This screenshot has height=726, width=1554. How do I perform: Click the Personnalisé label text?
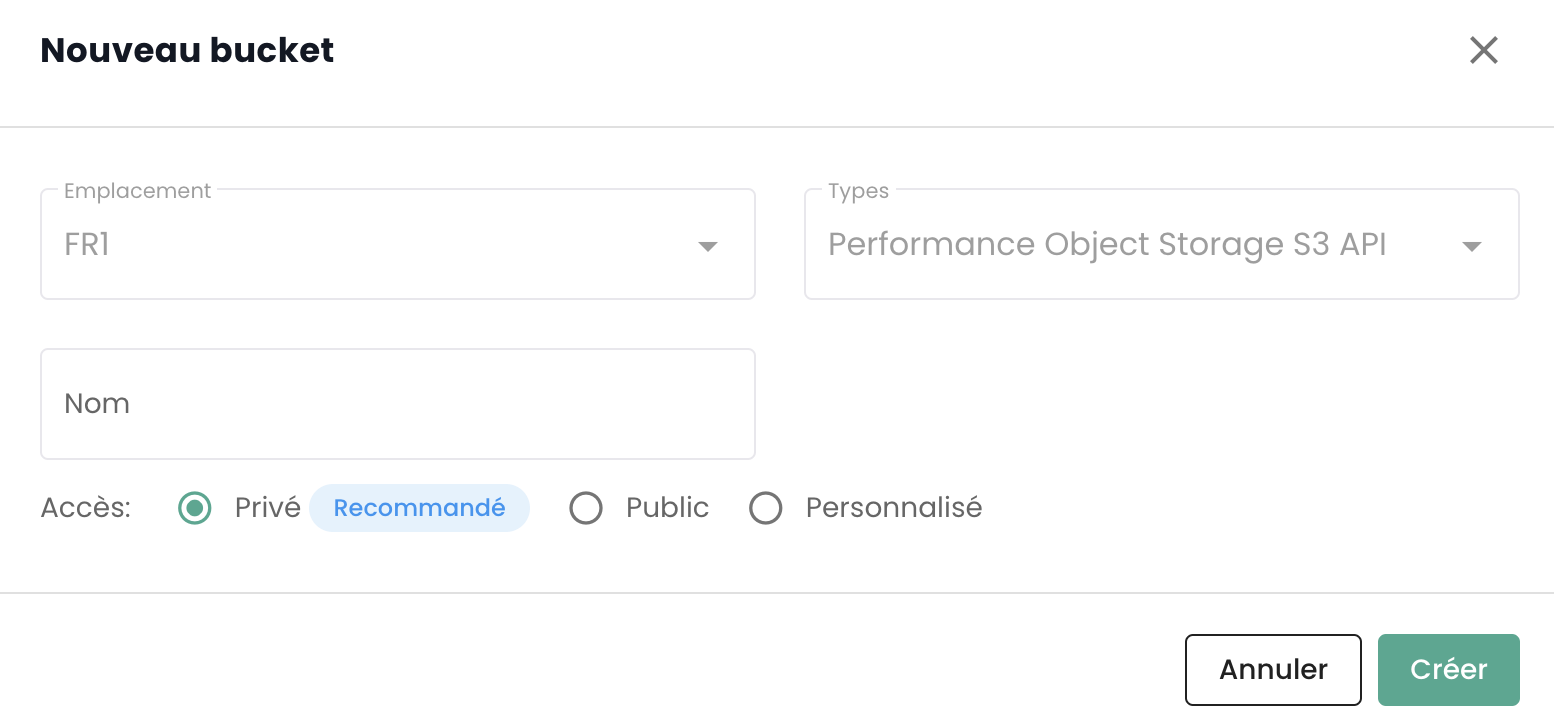coord(893,508)
